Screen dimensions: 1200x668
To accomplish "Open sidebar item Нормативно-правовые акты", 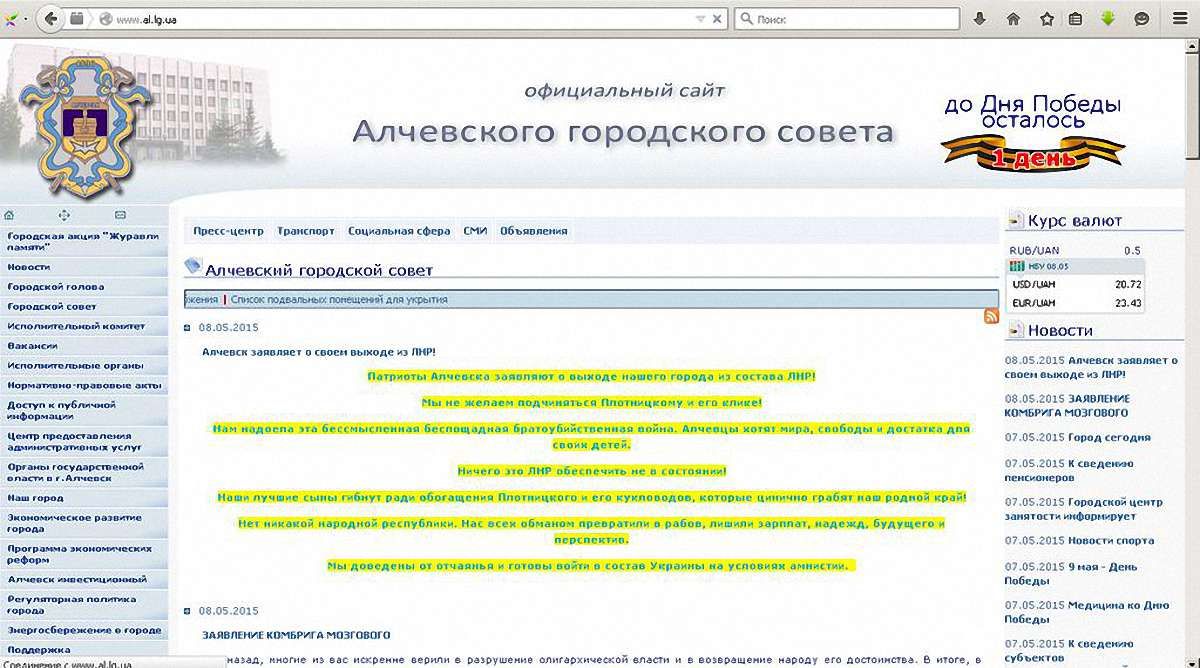I will pos(83,385).
